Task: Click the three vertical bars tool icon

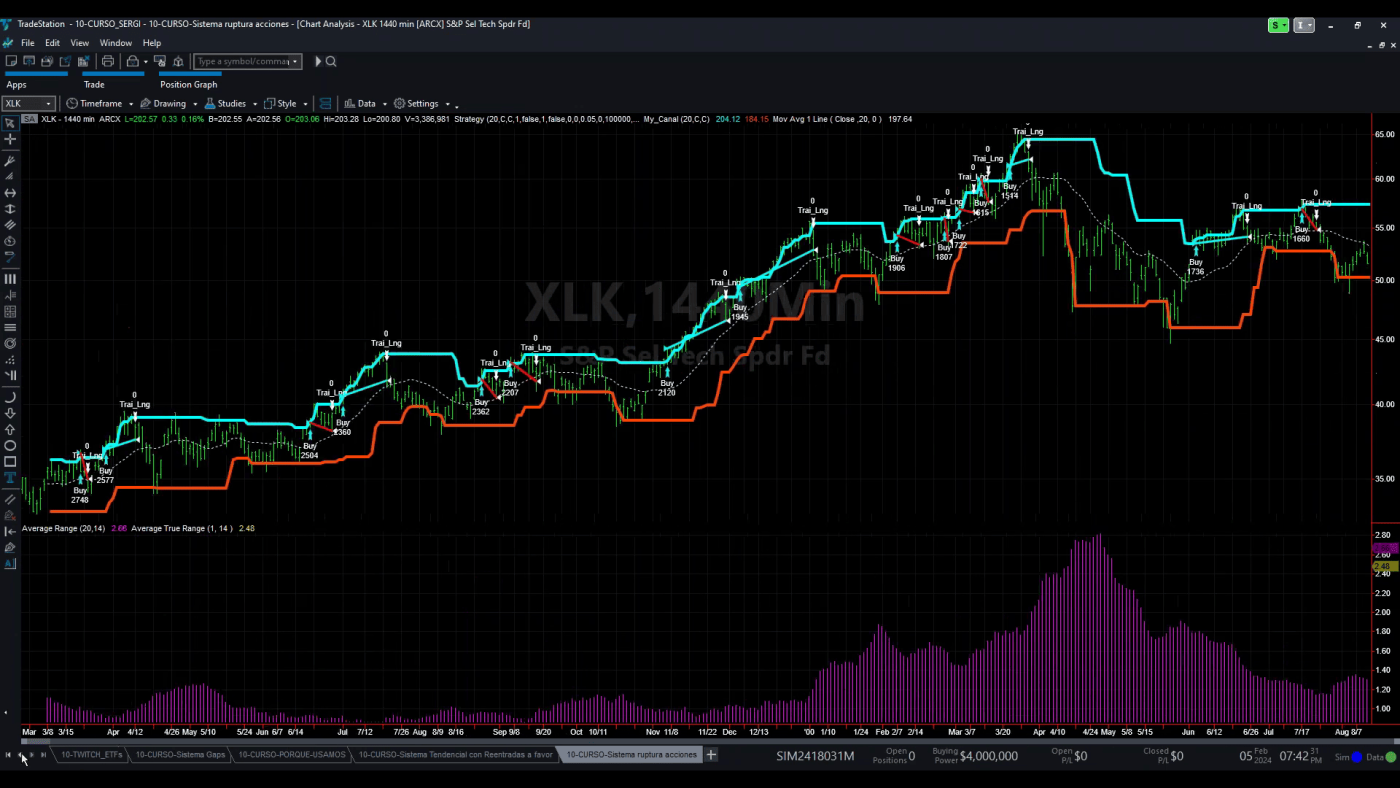Action: [x=10, y=279]
